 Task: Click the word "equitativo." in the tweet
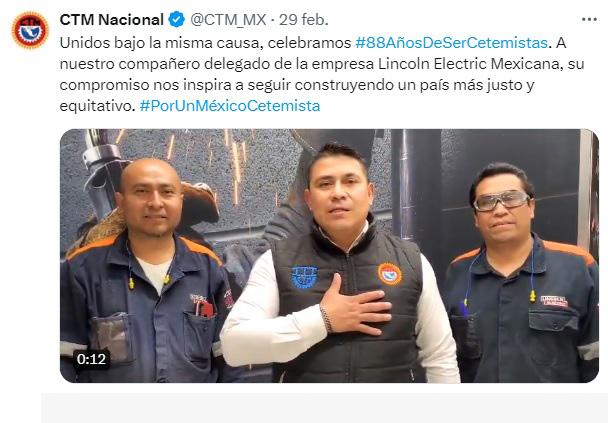coord(97,105)
